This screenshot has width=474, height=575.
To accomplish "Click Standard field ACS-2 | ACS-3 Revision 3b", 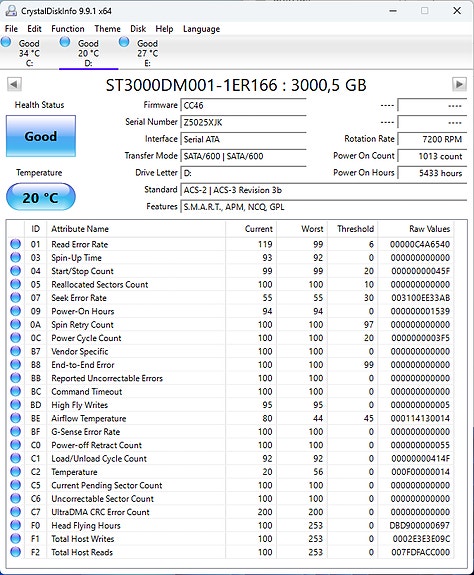I will pyautogui.click(x=323, y=190).
